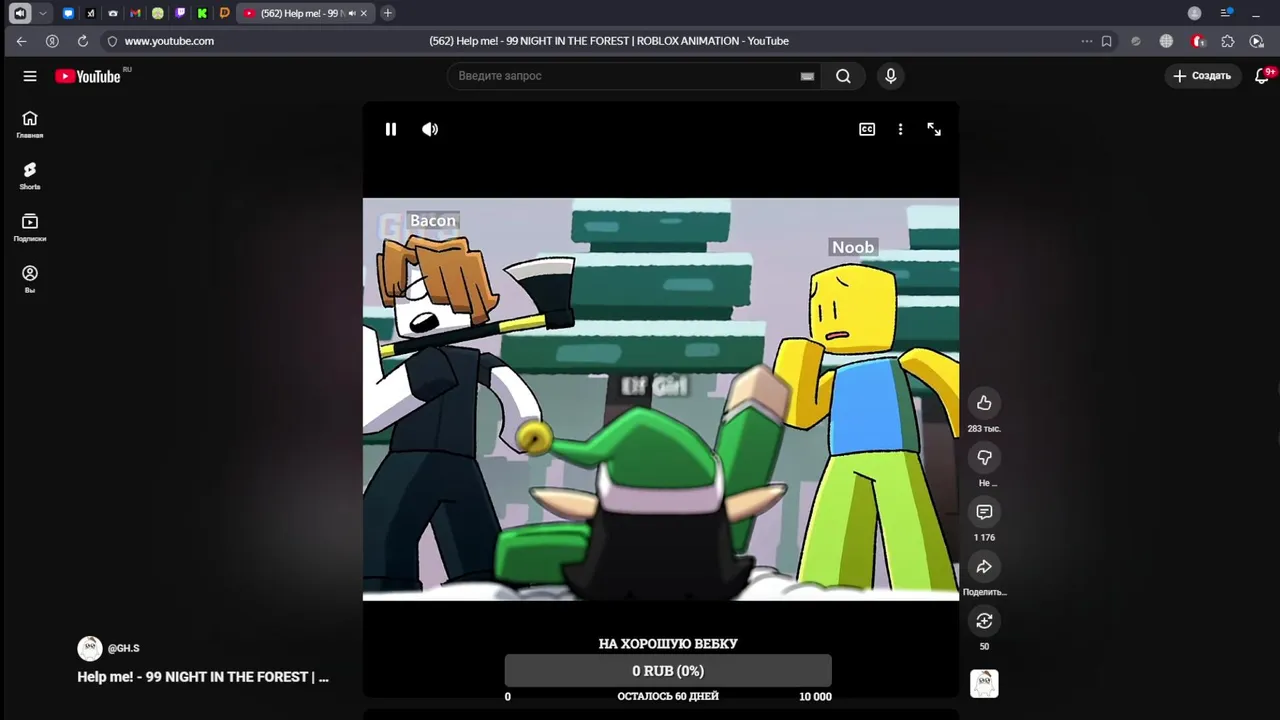Open the extensions puzzle-piece icon
The width and height of the screenshot is (1280, 720).
tap(1228, 41)
